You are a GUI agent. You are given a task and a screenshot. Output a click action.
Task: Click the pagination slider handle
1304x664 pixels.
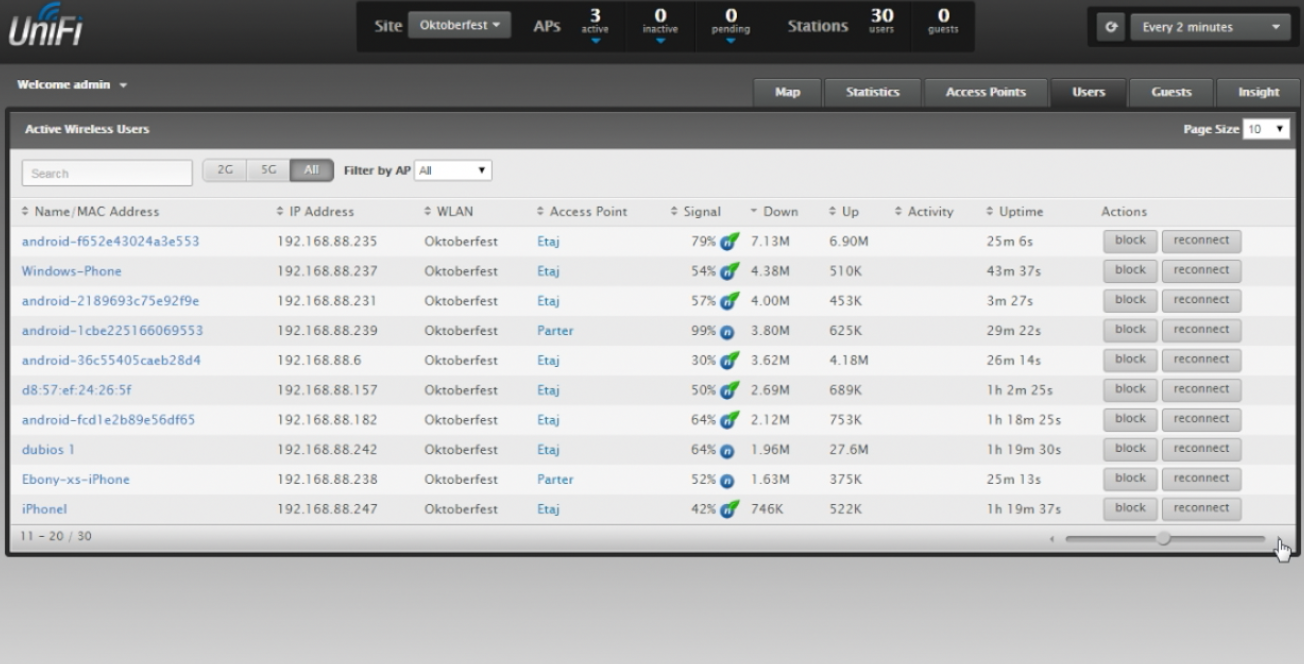[1163, 538]
